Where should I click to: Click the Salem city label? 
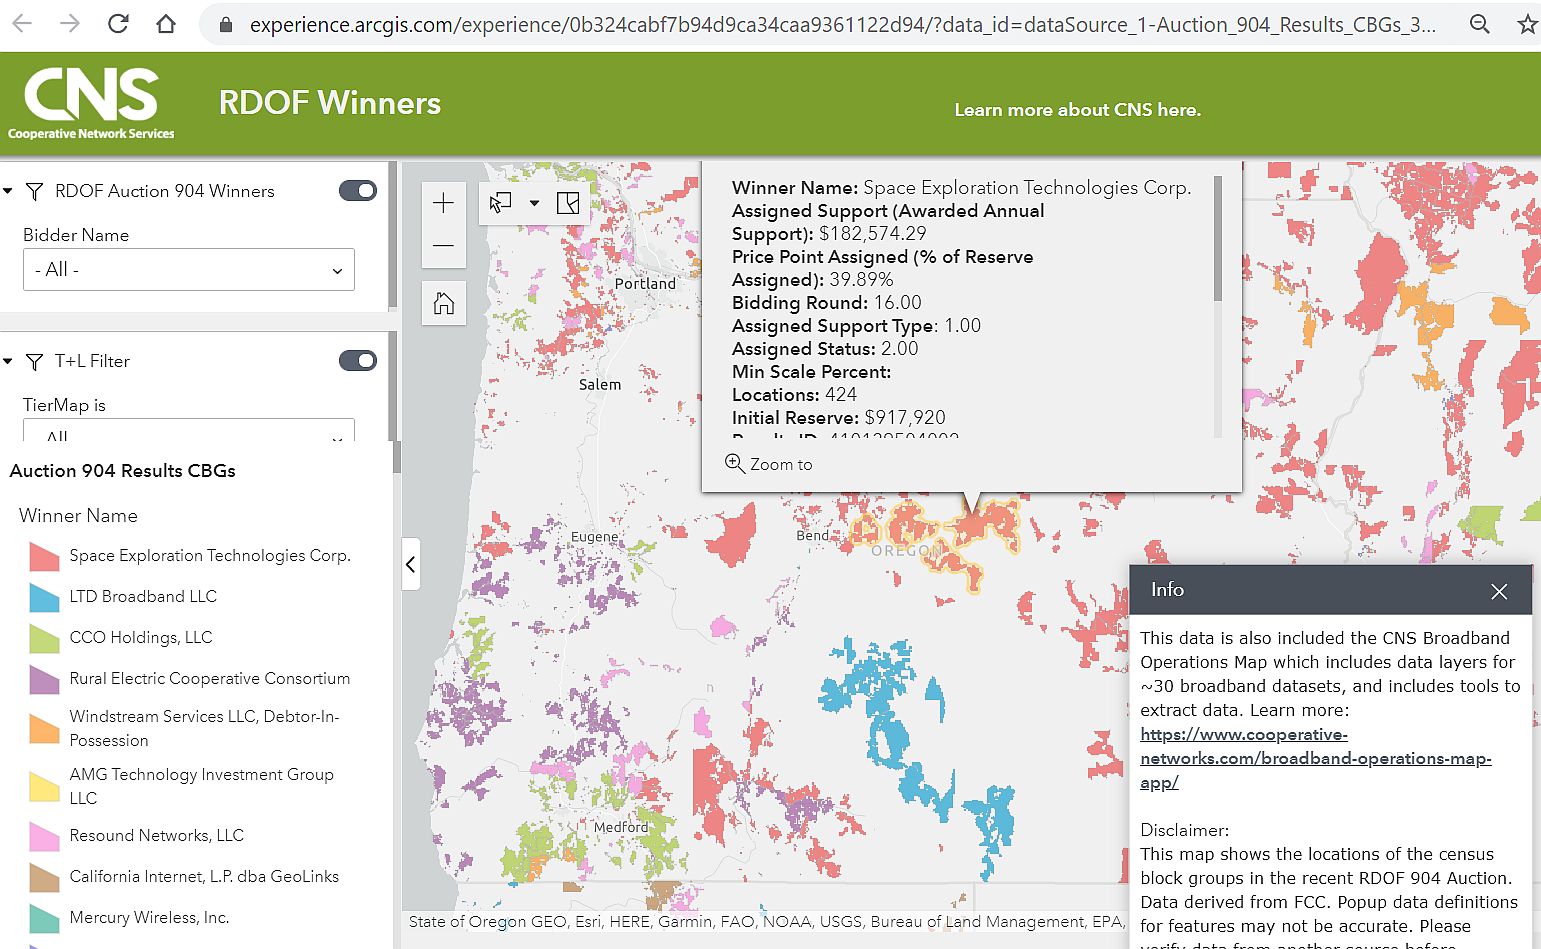(x=600, y=385)
